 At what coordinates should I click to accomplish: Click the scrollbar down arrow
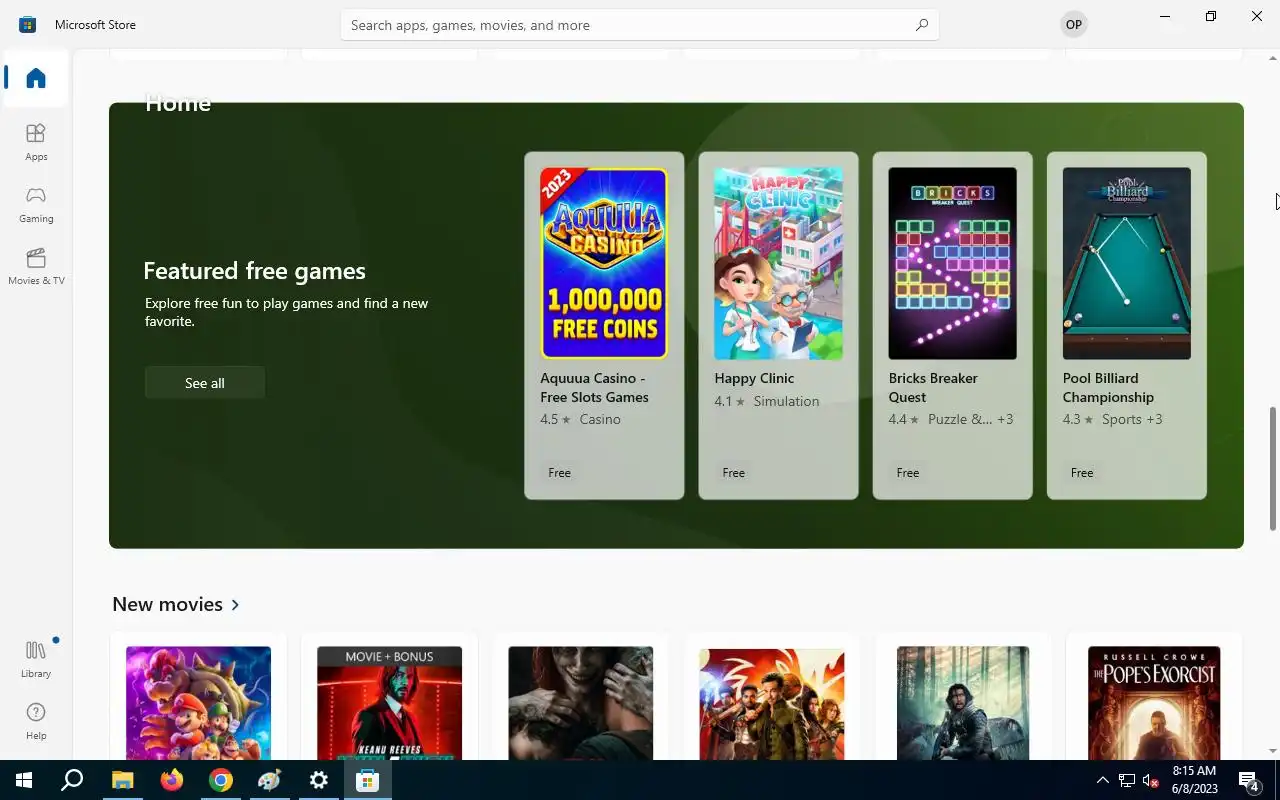click(x=1273, y=751)
